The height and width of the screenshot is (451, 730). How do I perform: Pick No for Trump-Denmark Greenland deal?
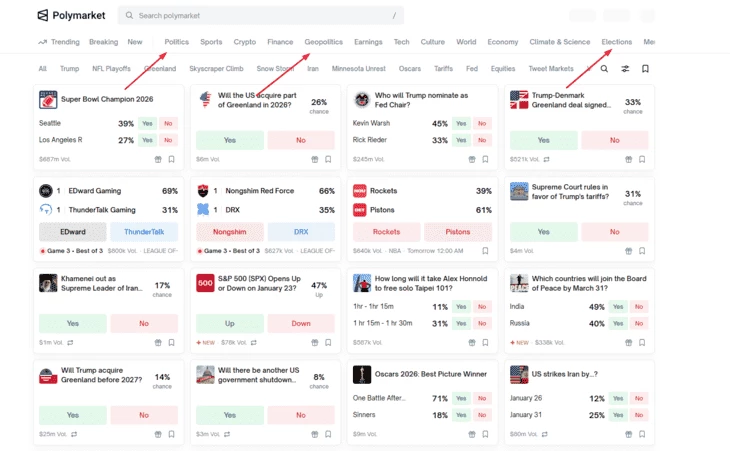615,141
